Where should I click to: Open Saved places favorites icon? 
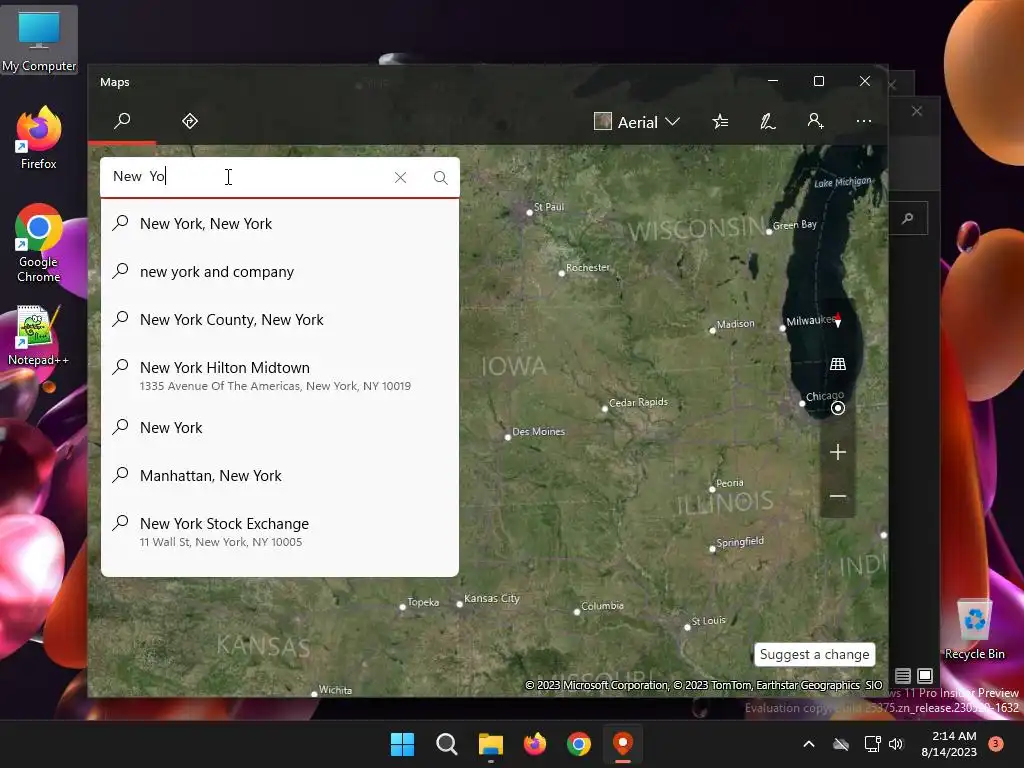click(x=720, y=121)
